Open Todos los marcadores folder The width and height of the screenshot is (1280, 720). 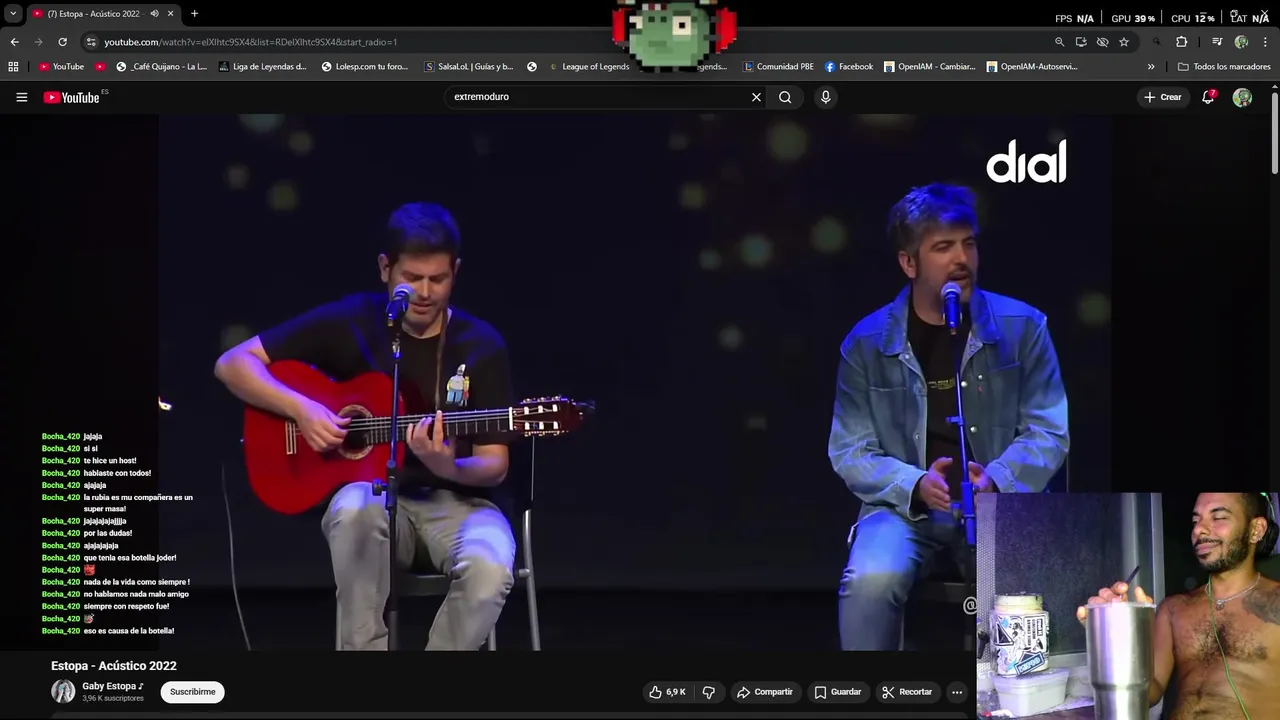1224,67
